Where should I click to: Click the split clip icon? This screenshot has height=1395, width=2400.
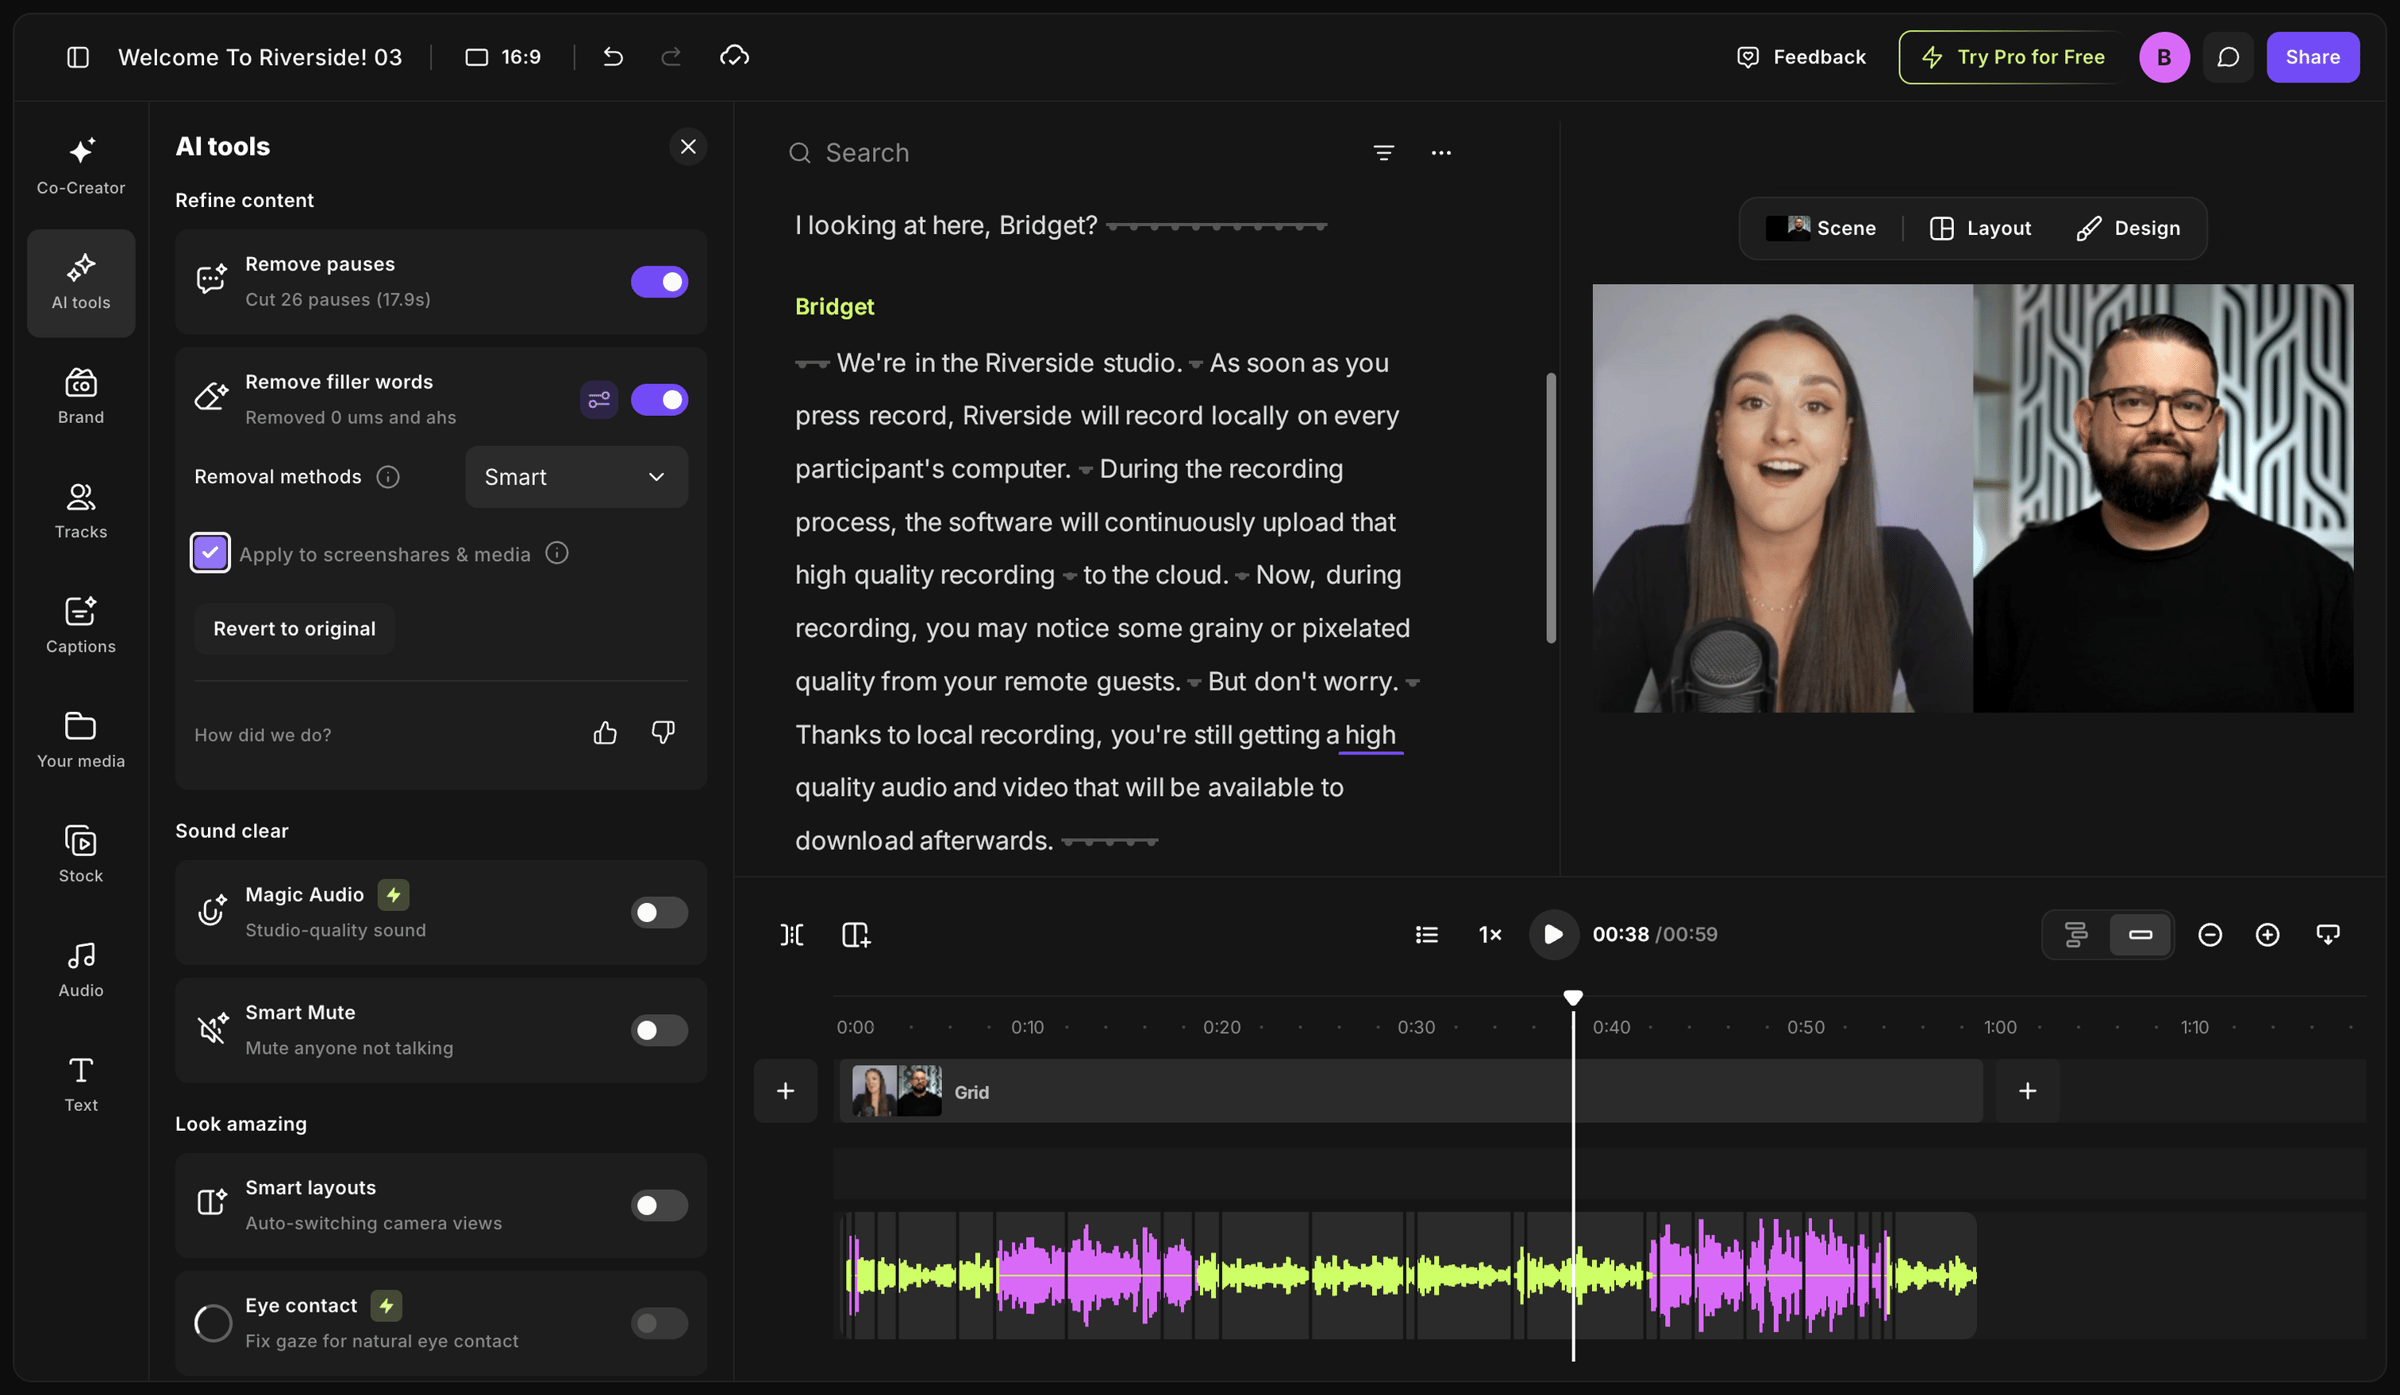click(x=792, y=934)
